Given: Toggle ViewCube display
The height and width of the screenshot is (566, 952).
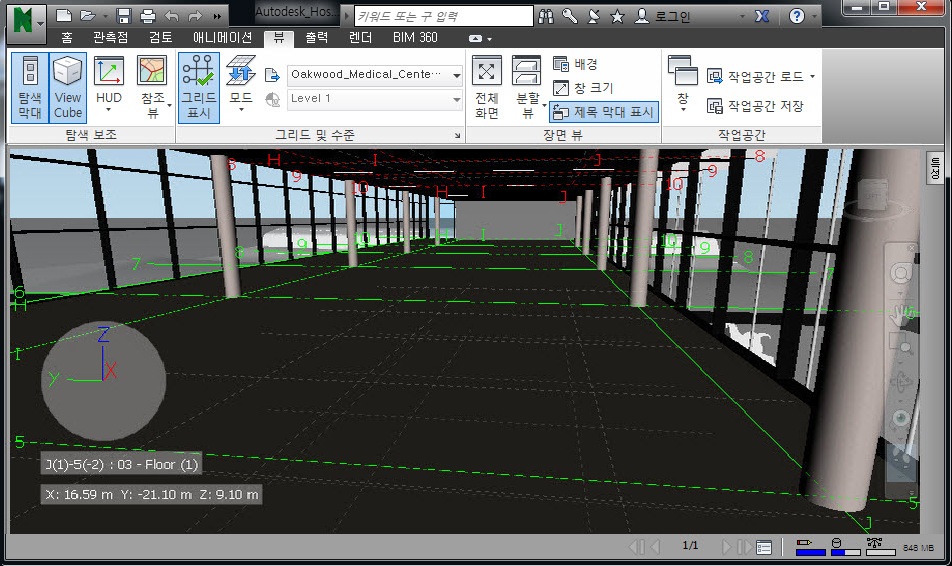Looking at the screenshot, I should (x=68, y=87).
